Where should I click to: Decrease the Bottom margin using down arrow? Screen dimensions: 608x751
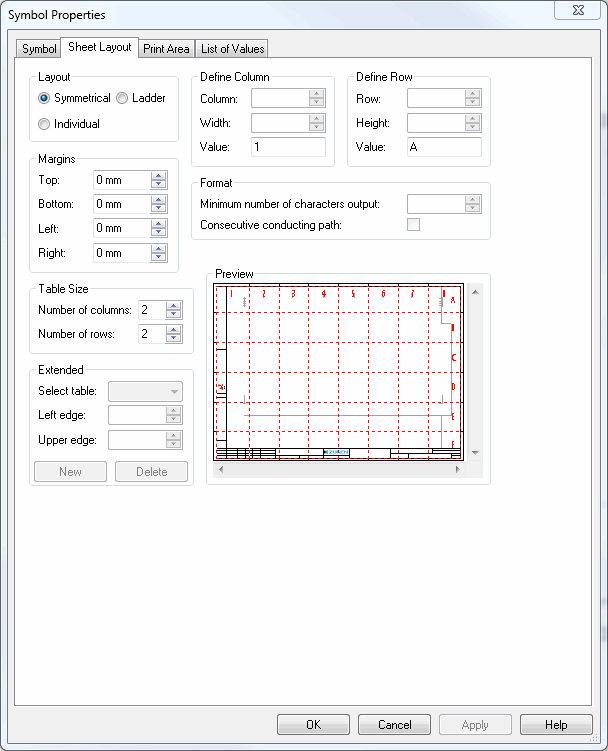pyautogui.click(x=159, y=208)
